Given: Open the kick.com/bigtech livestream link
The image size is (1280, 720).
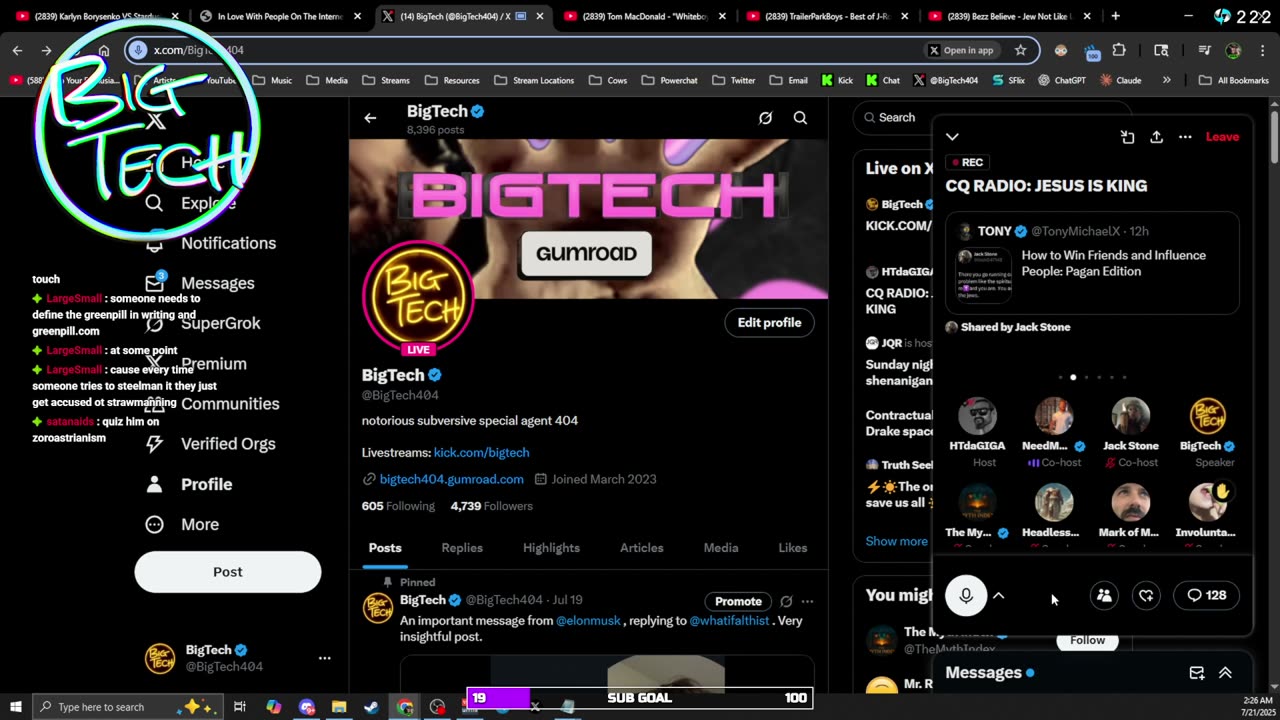Looking at the screenshot, I should tap(481, 452).
